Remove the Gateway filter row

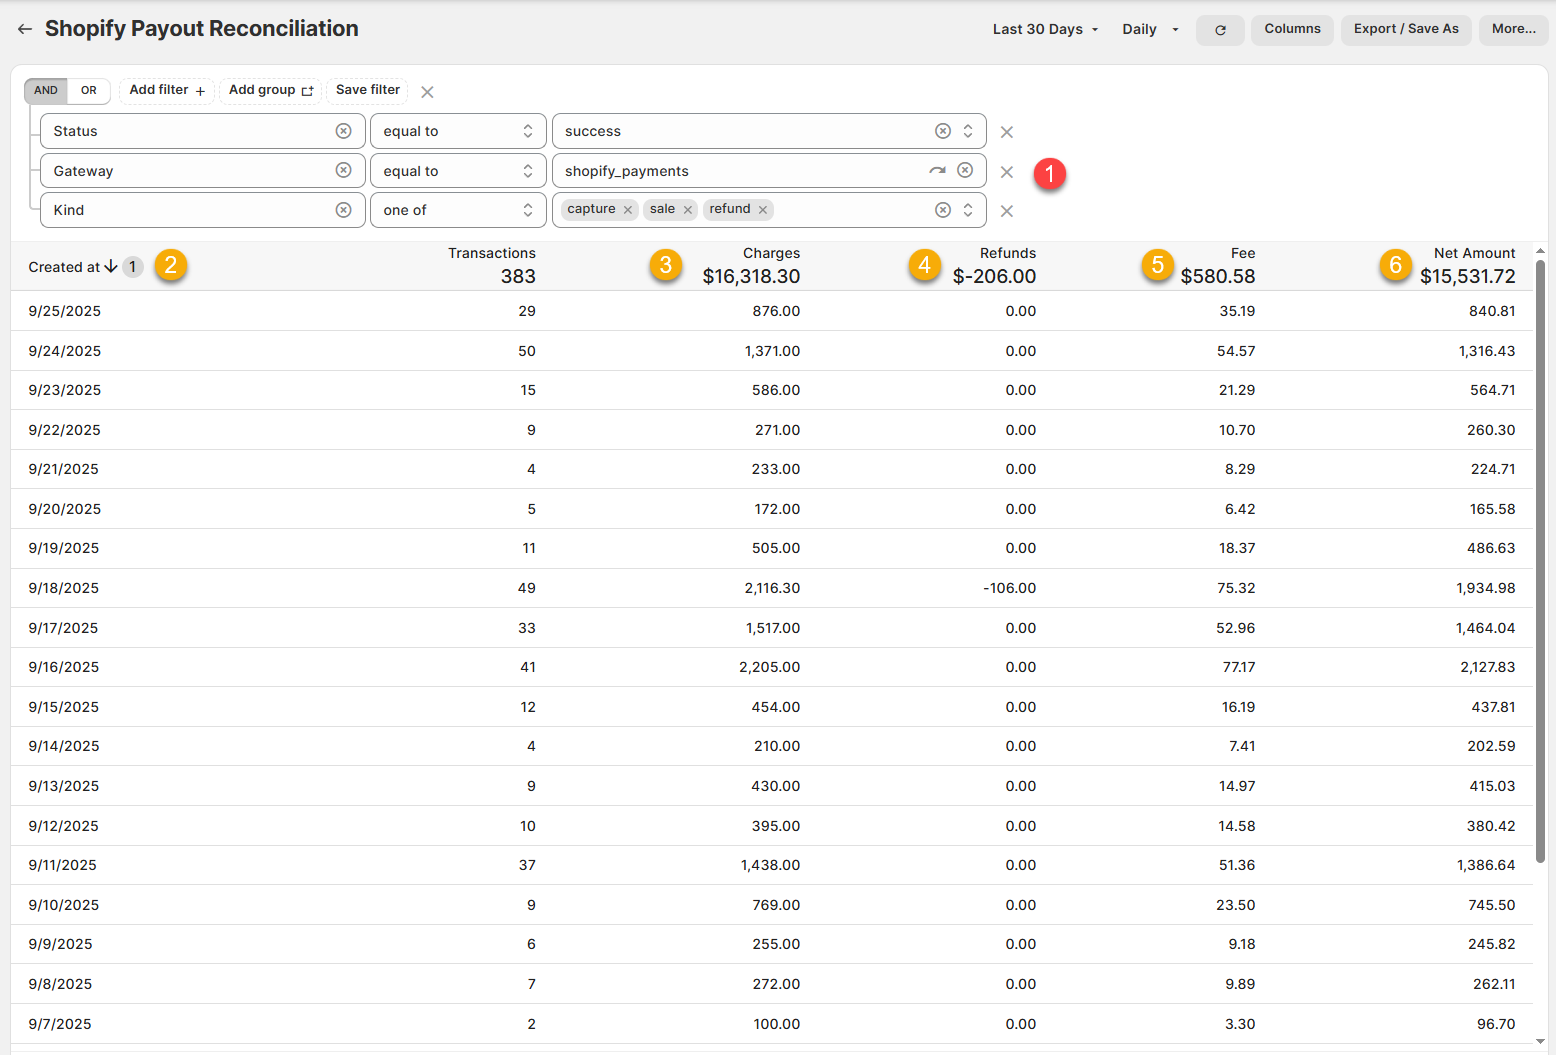1006,172
